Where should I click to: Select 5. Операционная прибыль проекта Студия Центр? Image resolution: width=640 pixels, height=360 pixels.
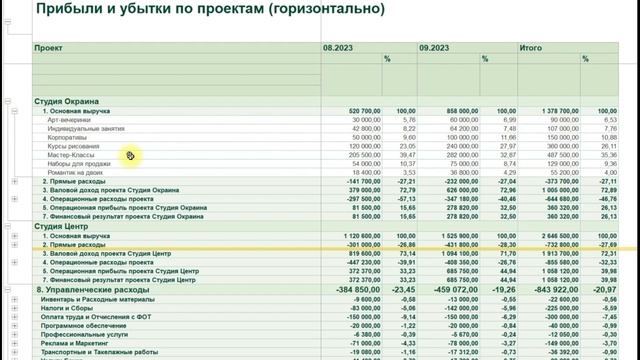pos(121,271)
